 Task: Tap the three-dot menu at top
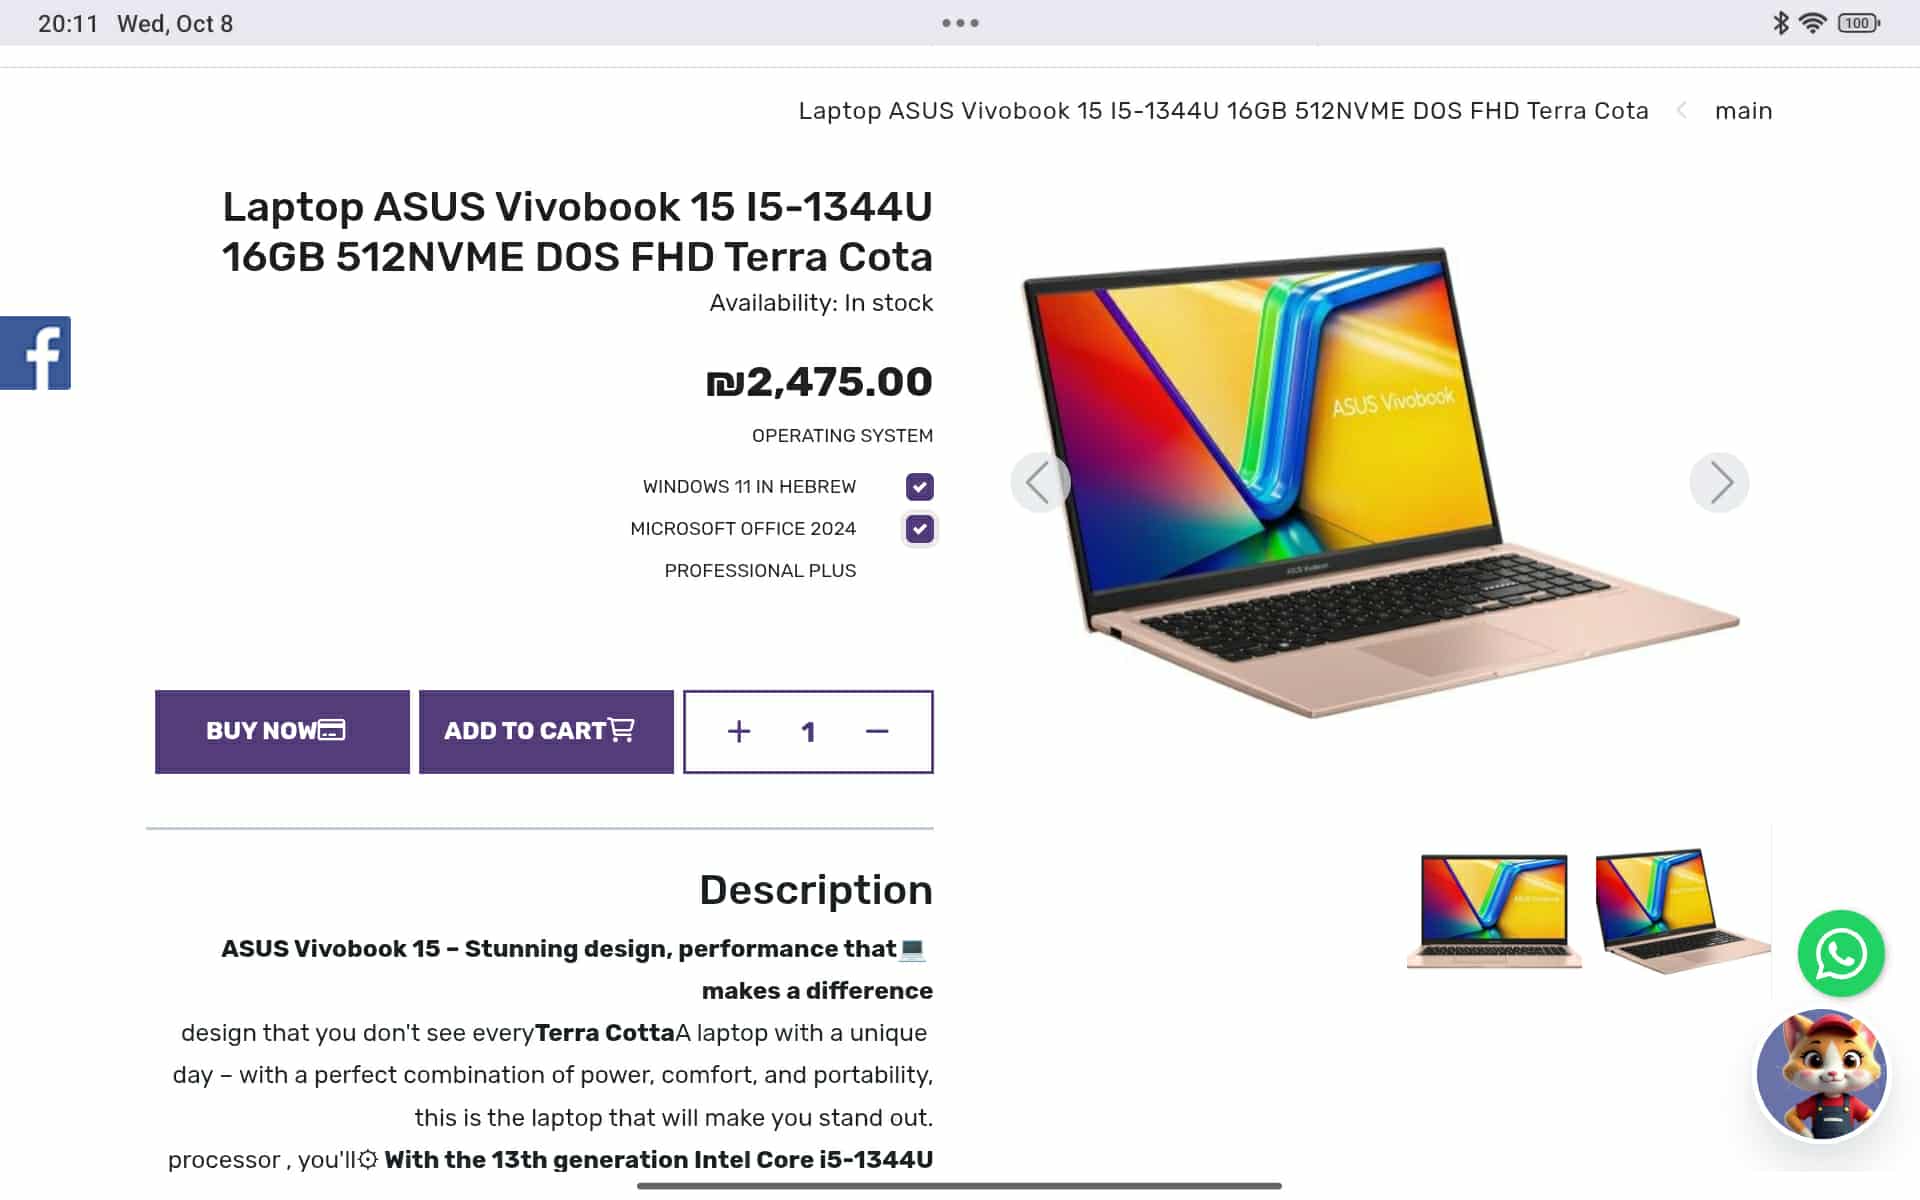[x=960, y=23]
